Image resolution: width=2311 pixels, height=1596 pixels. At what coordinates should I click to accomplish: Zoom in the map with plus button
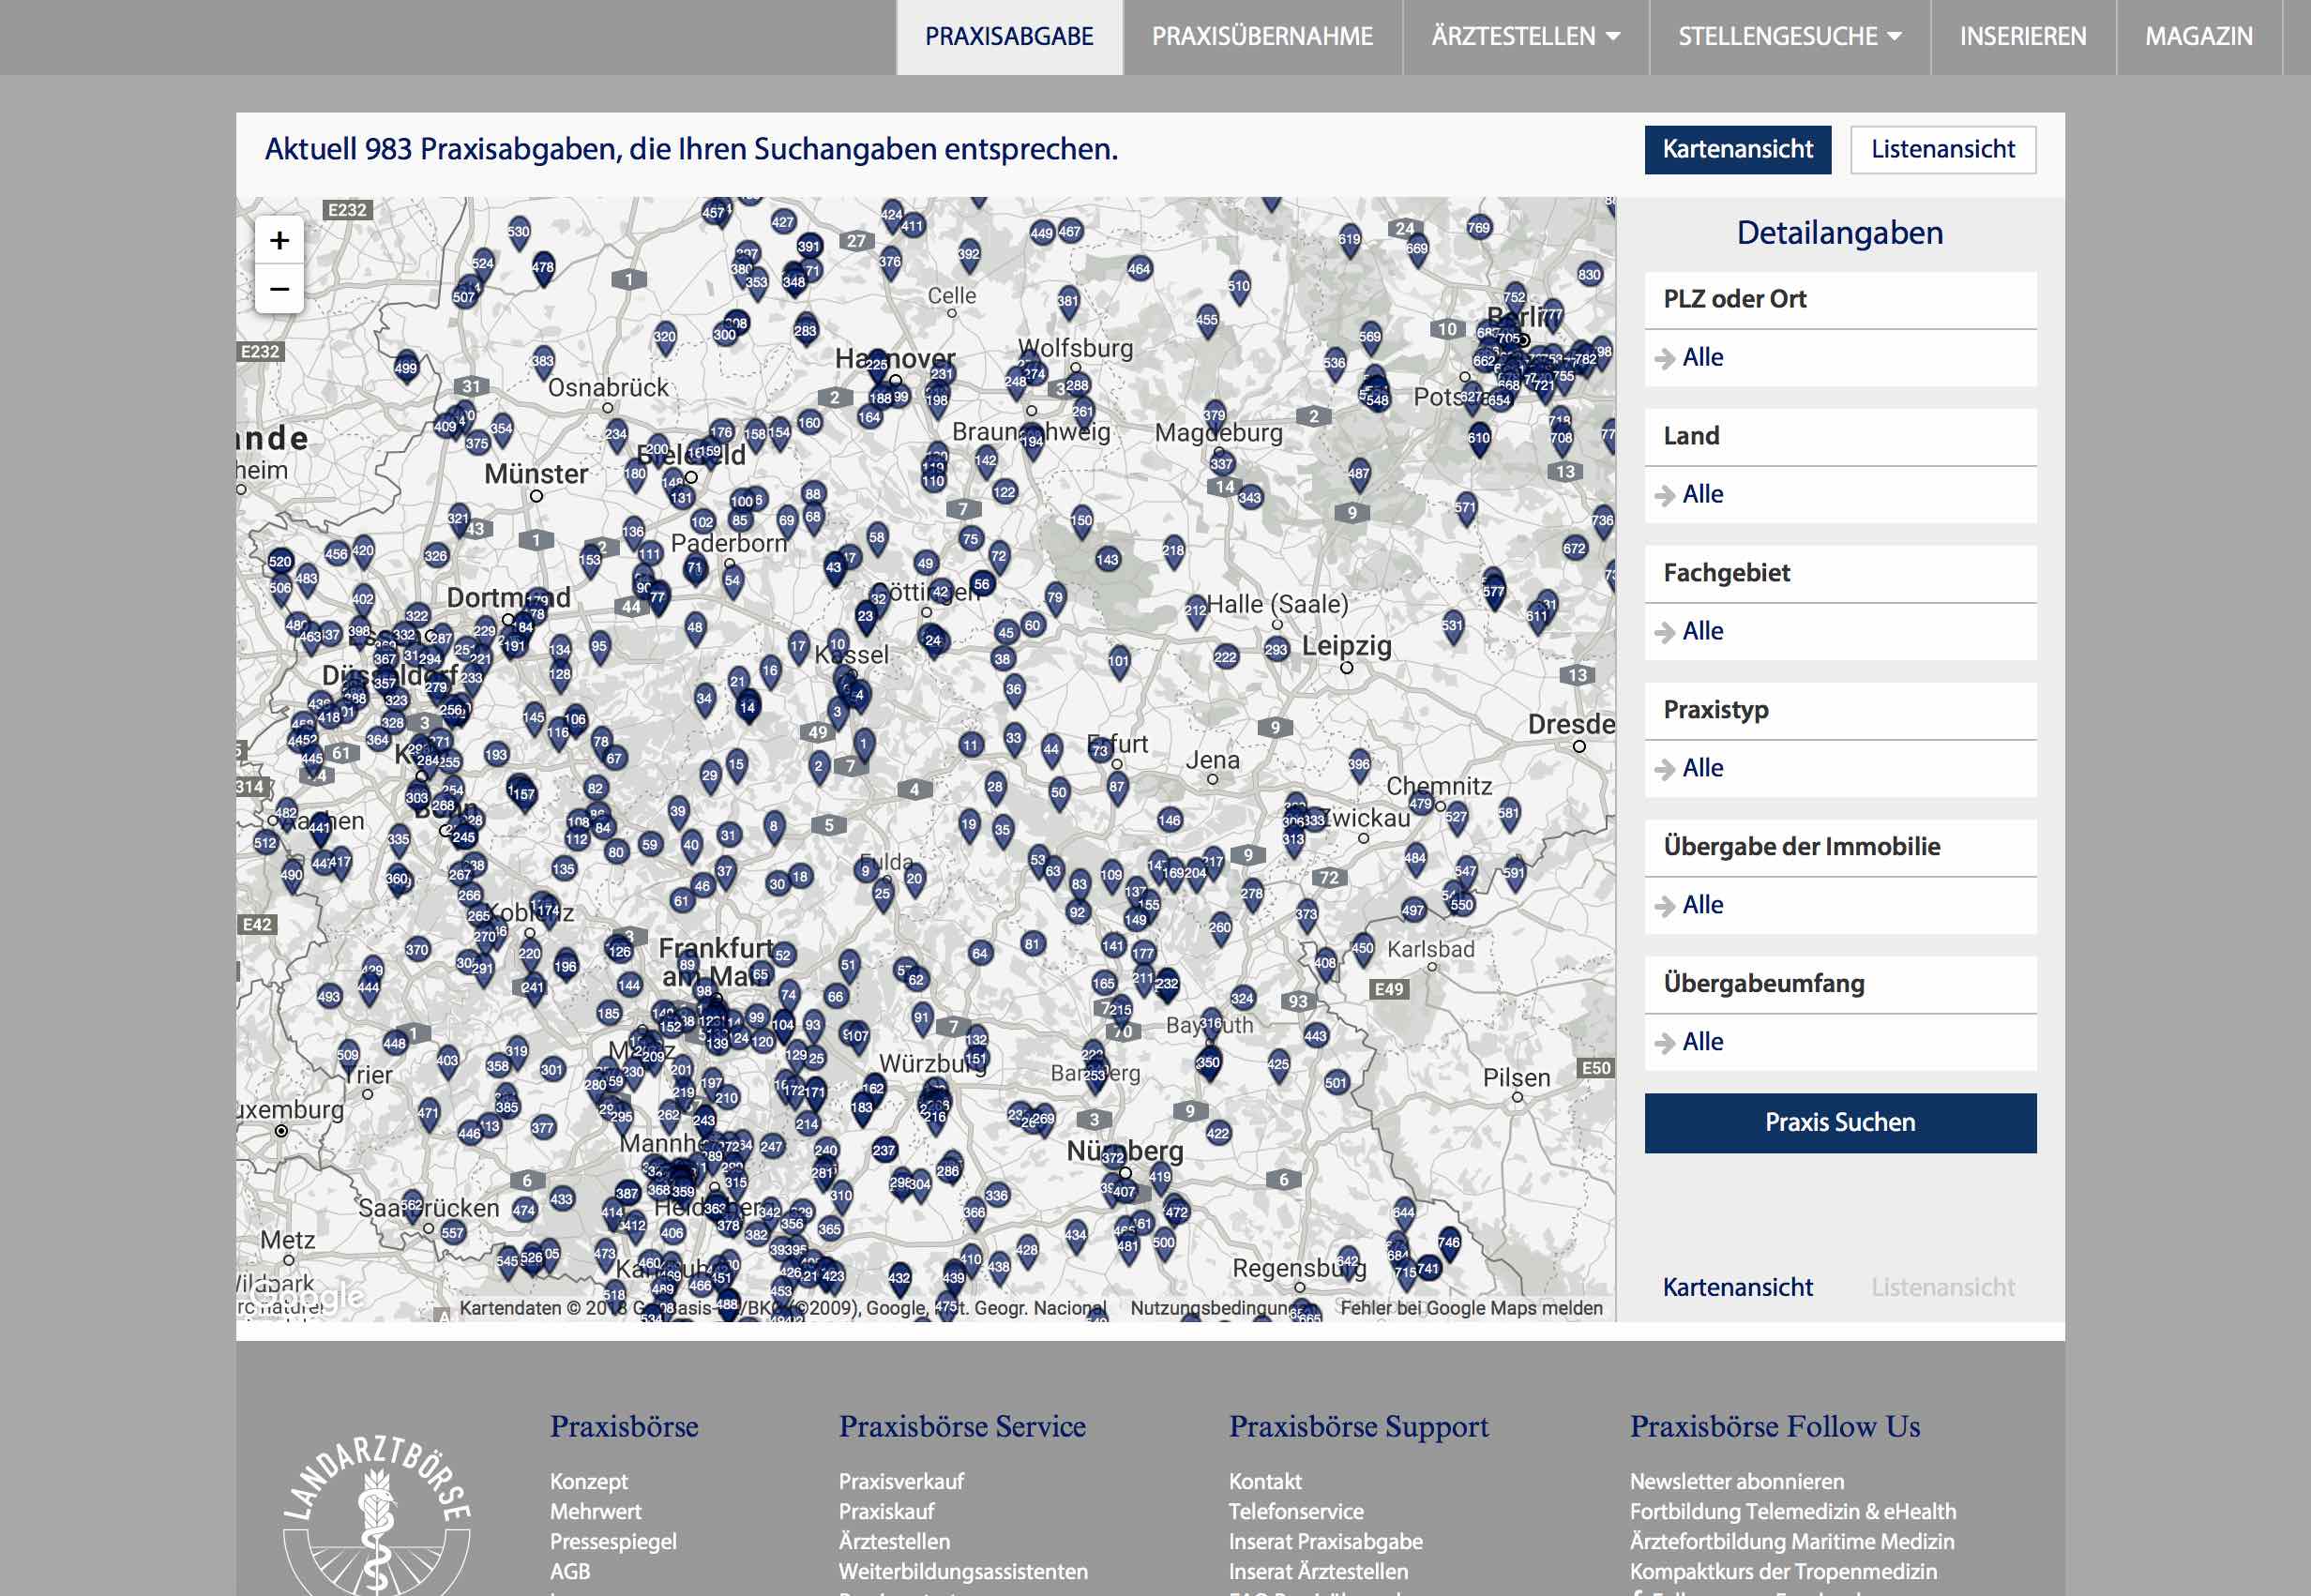279,241
